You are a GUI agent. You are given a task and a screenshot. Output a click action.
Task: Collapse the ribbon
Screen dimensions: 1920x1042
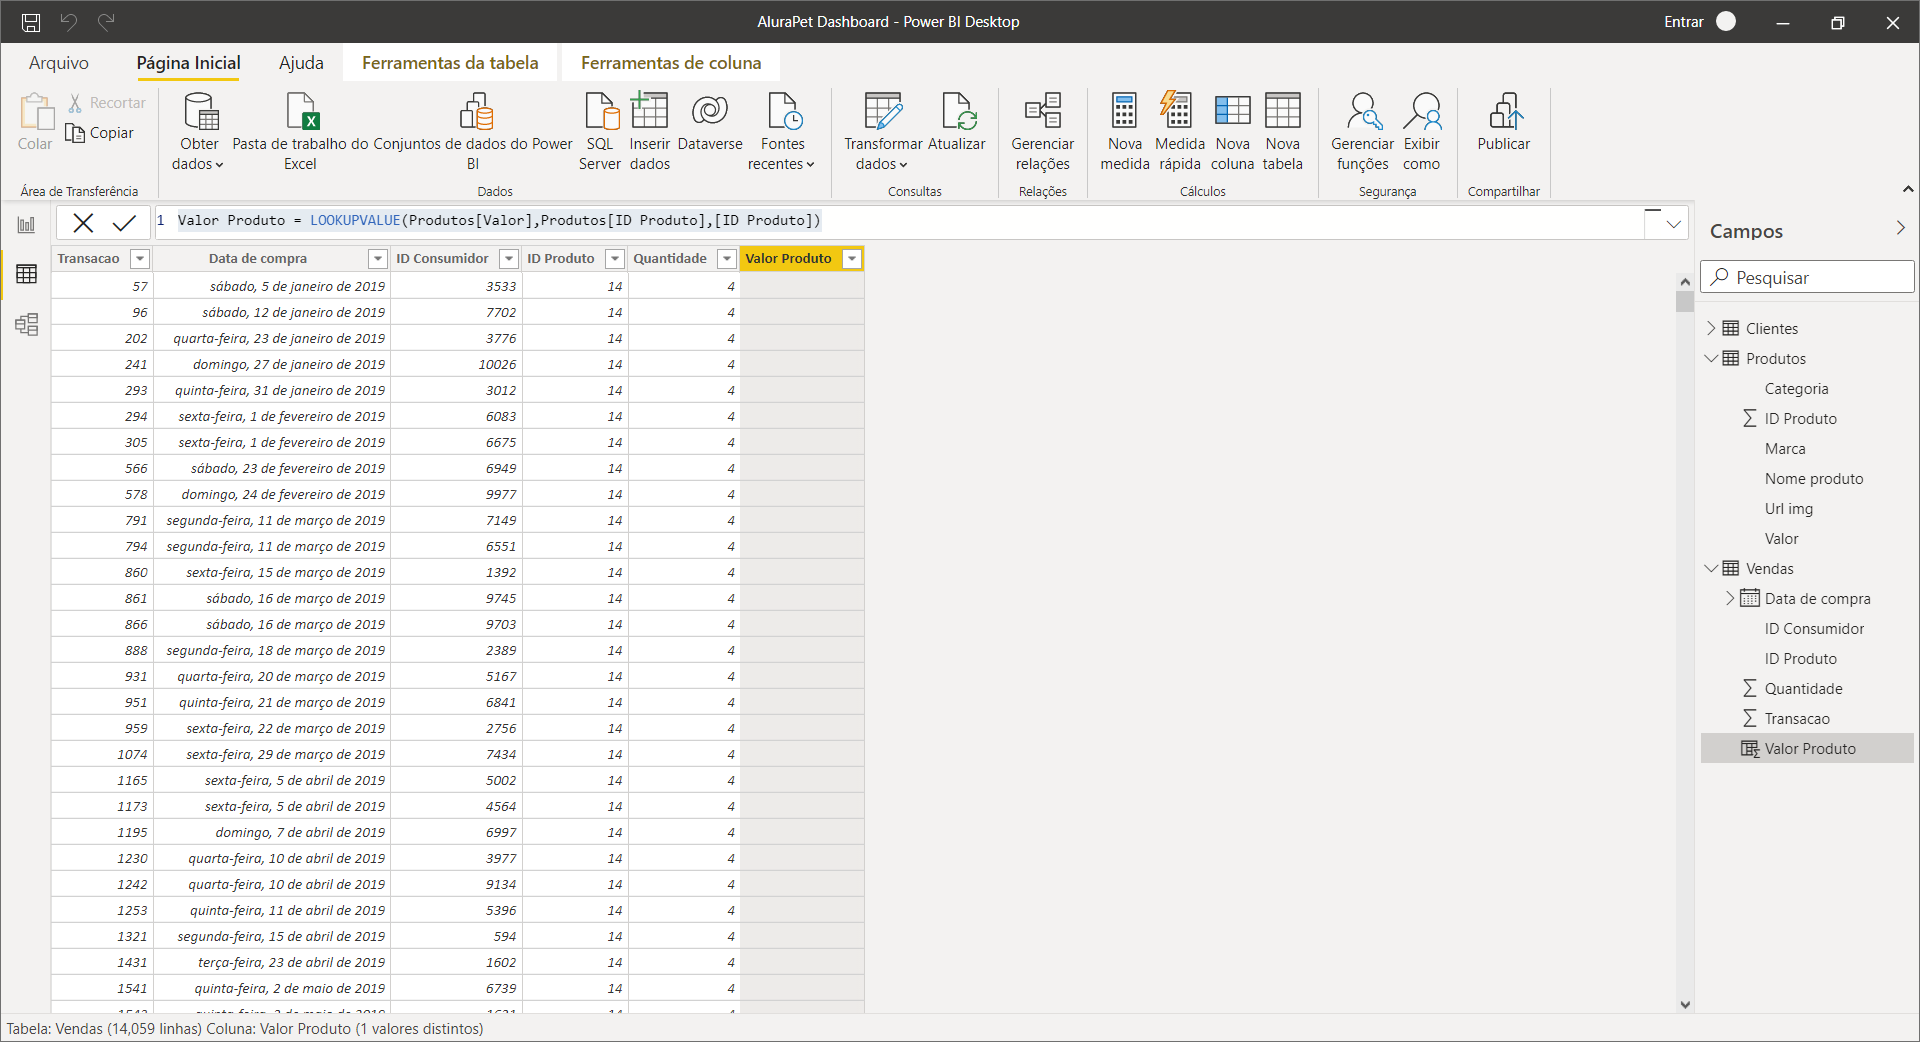pyautogui.click(x=1907, y=189)
